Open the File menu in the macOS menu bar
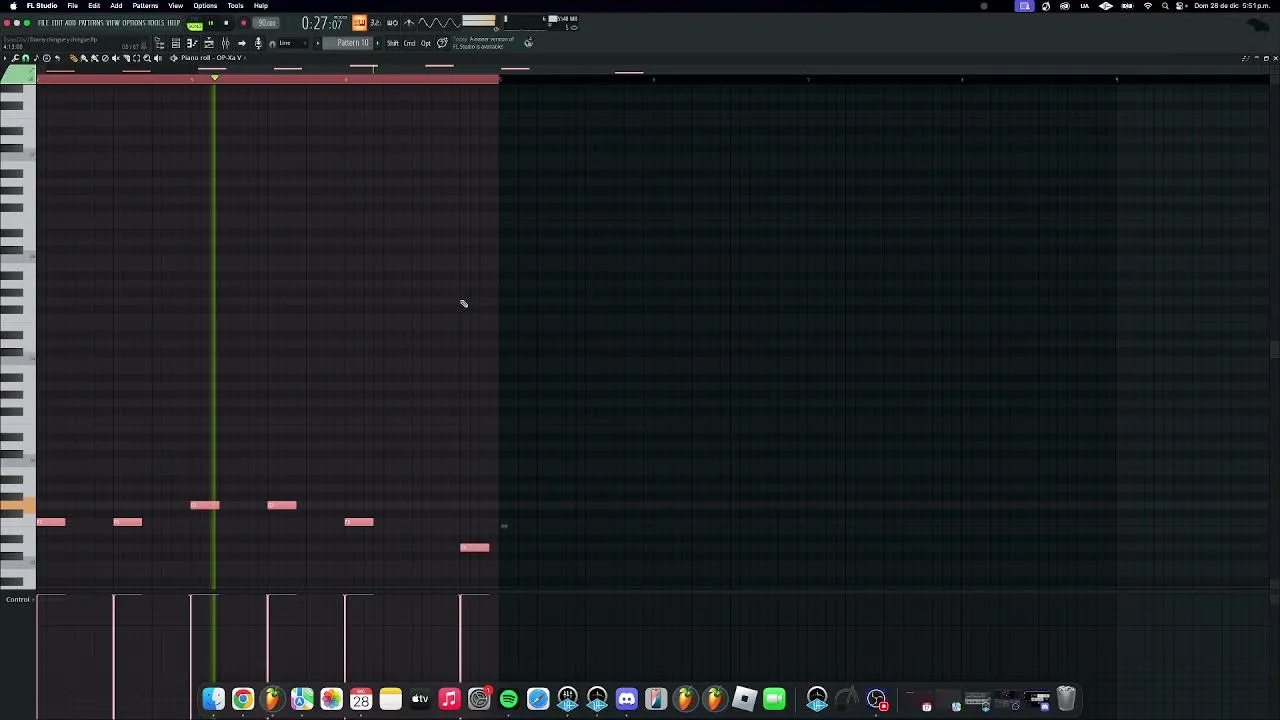This screenshot has width=1280, height=720. [72, 6]
